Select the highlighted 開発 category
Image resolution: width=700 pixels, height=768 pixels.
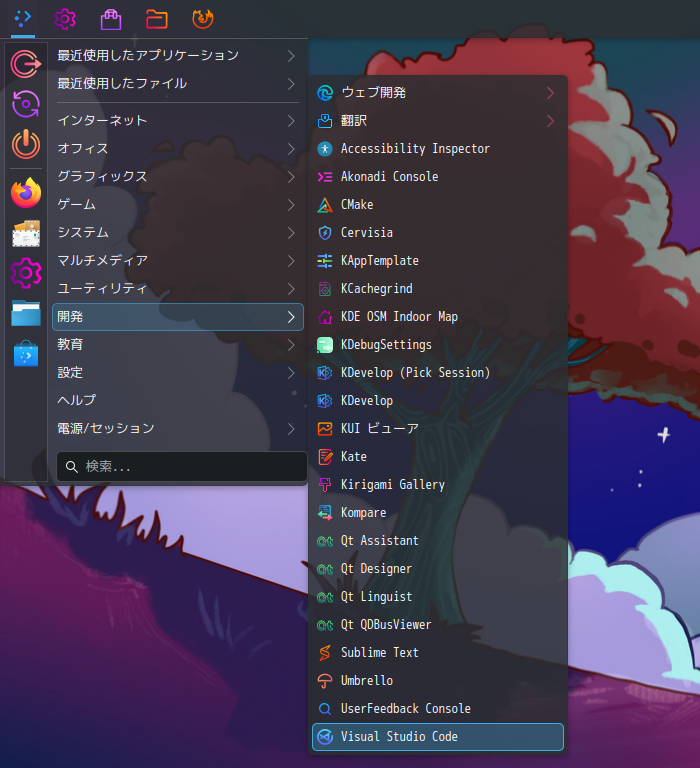(x=178, y=317)
